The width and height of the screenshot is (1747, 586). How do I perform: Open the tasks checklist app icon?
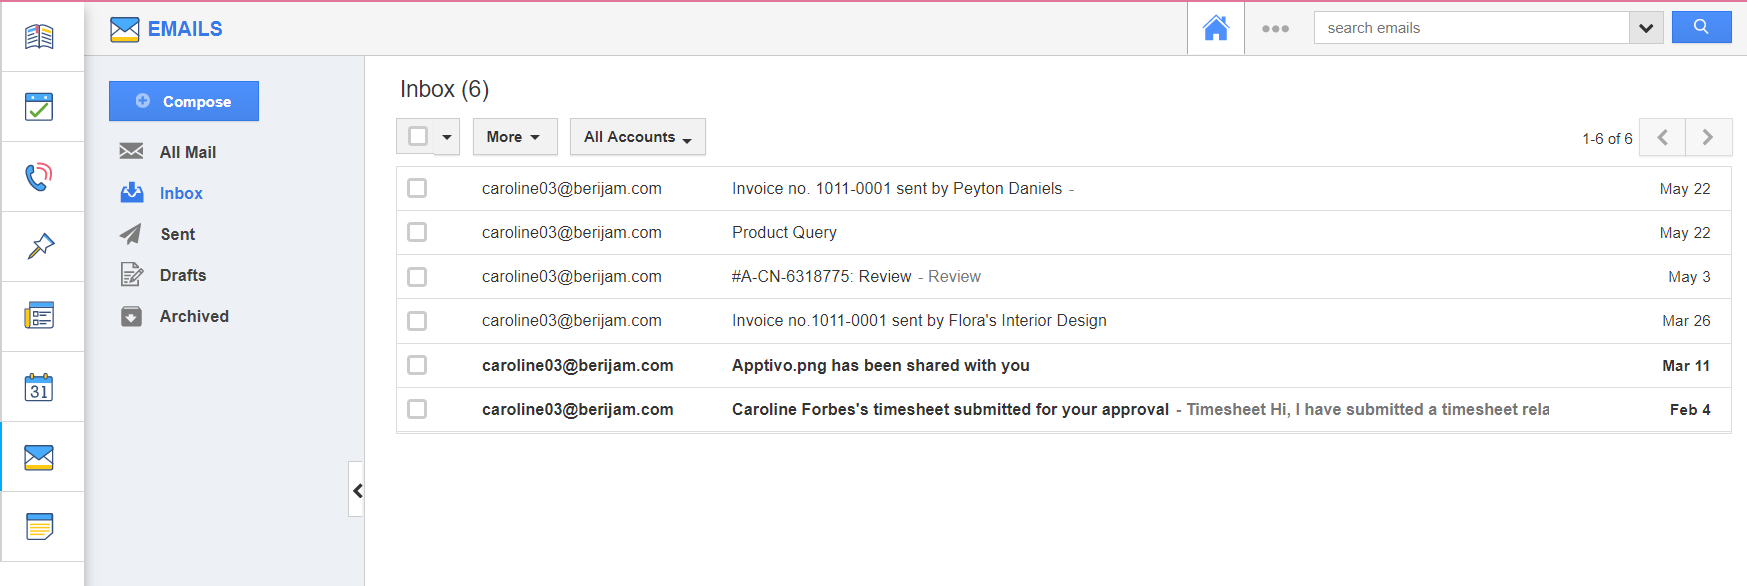pos(39,107)
